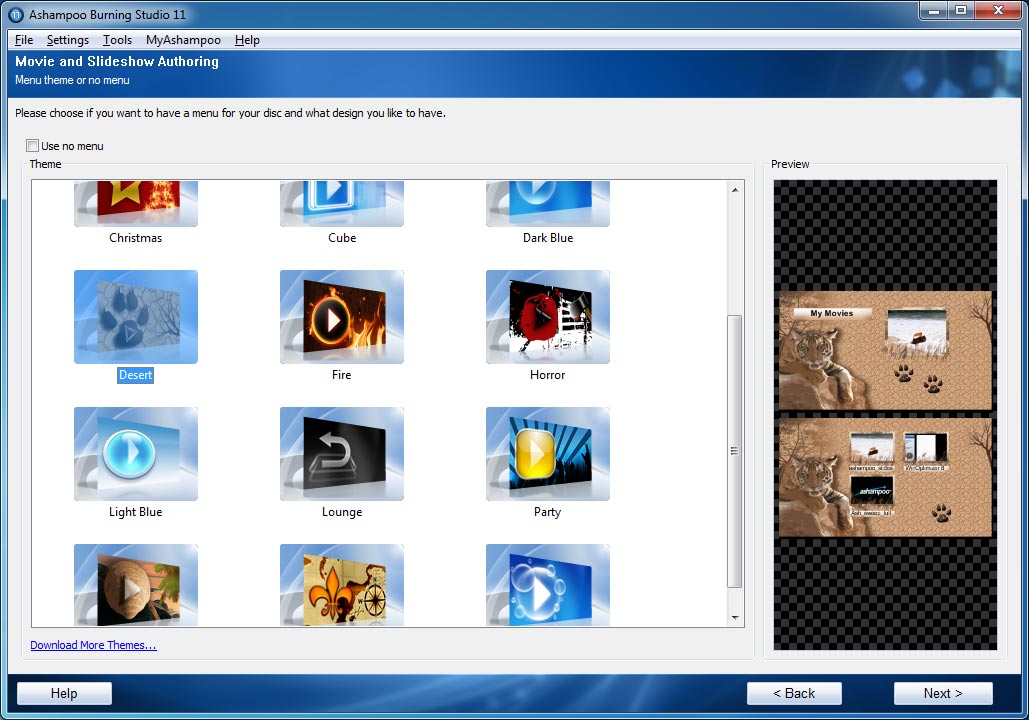
Task: Go back with the Back button
Action: 794,693
